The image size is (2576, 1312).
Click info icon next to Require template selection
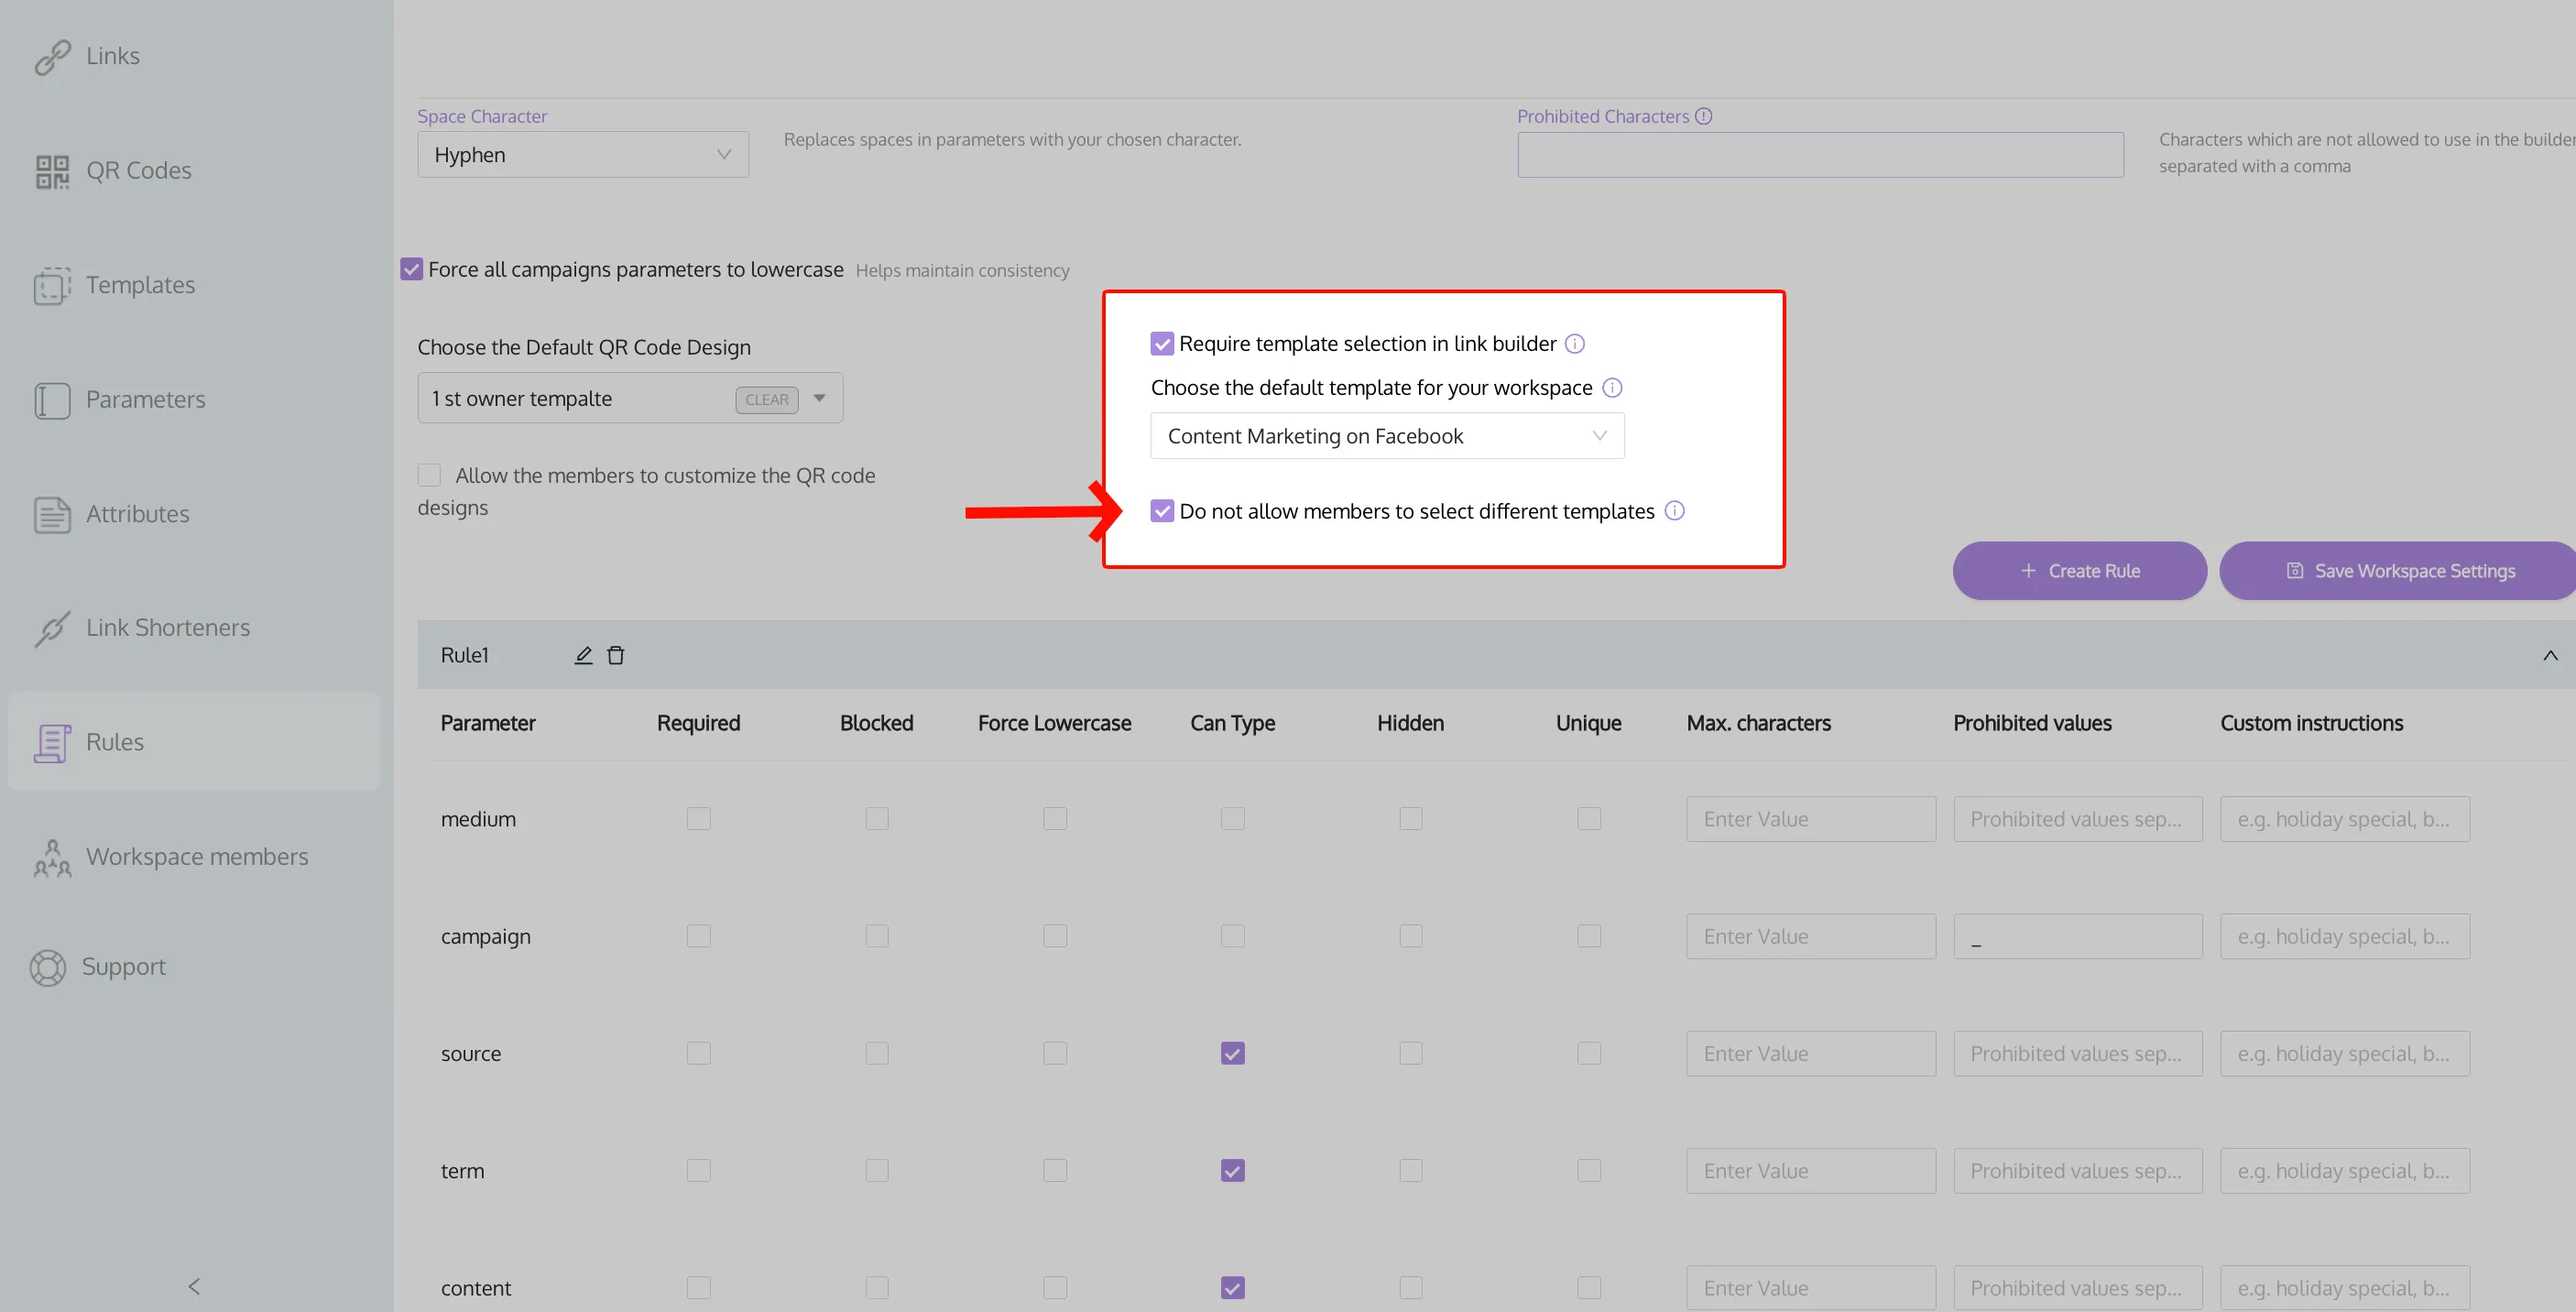(1575, 344)
